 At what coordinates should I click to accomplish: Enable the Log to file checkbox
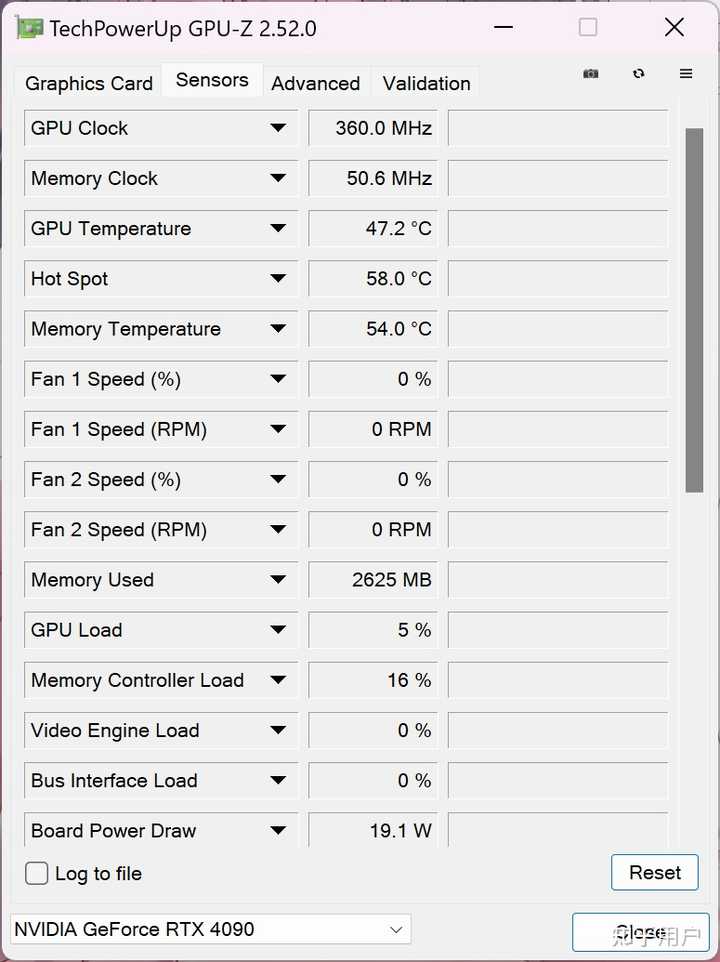pos(37,873)
